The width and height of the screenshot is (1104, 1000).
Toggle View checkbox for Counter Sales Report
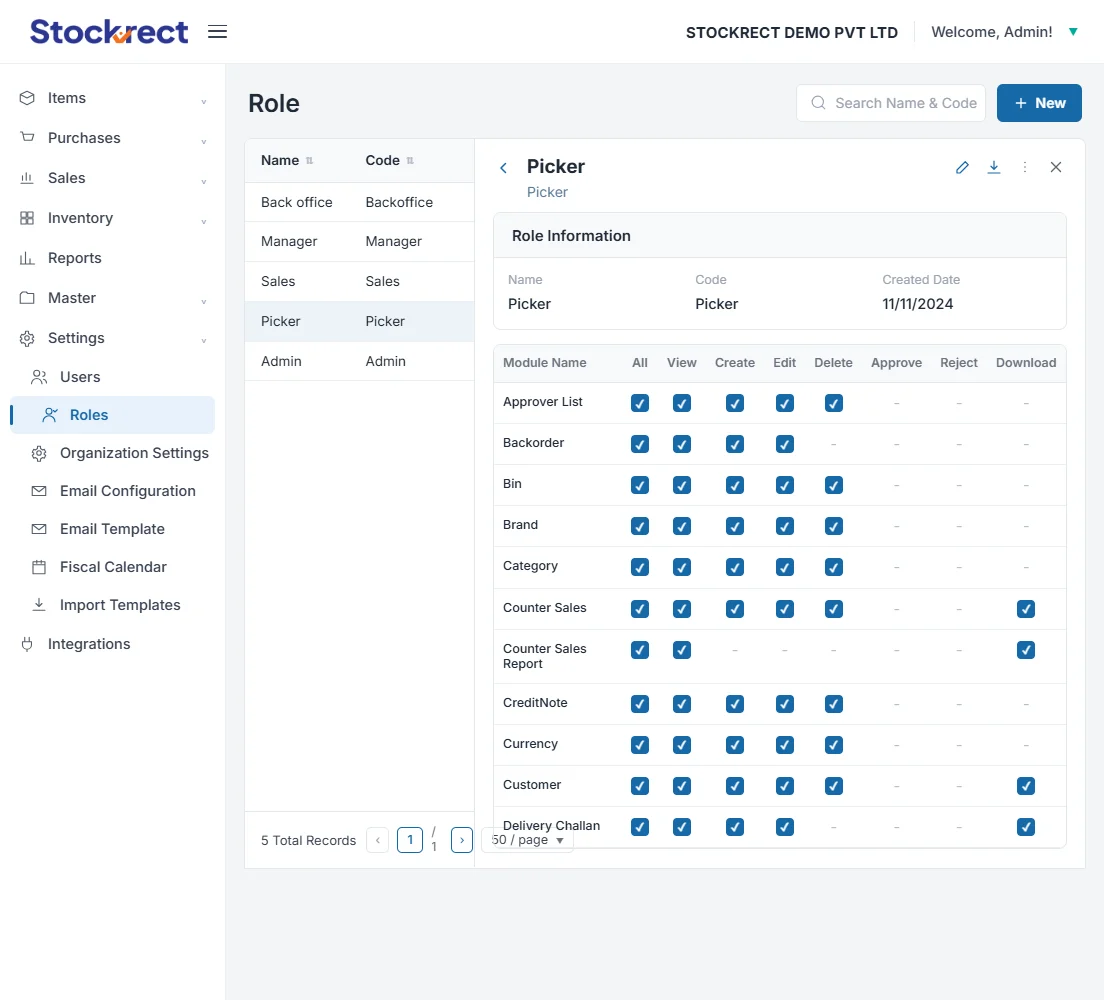682,650
